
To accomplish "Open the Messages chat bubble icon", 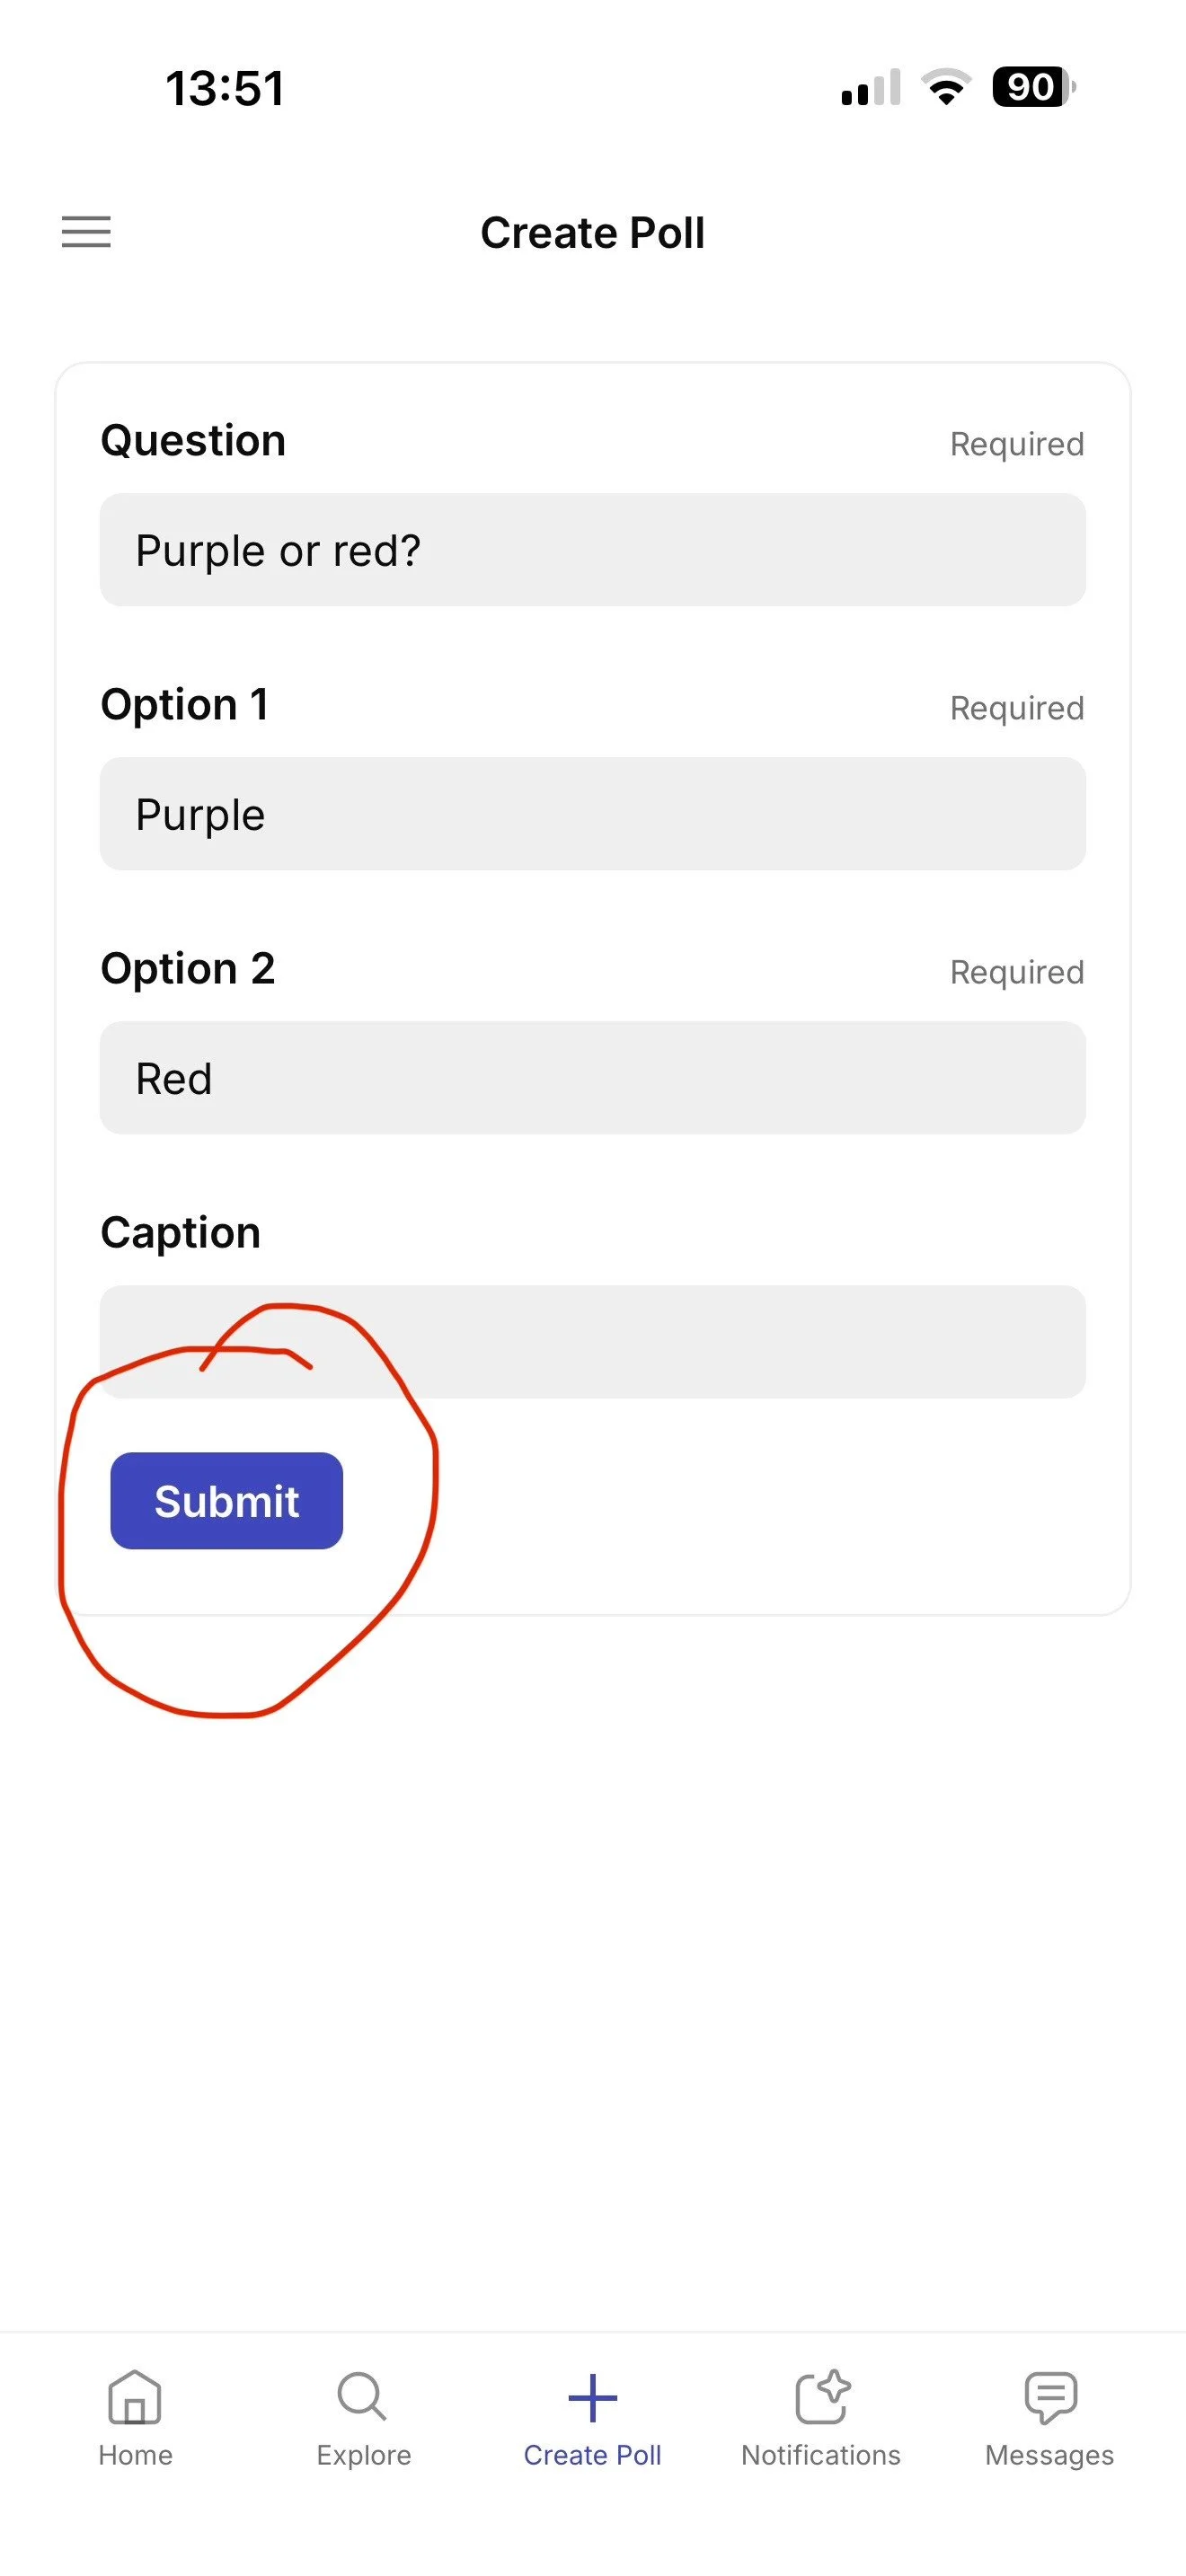I will (x=1050, y=2397).
